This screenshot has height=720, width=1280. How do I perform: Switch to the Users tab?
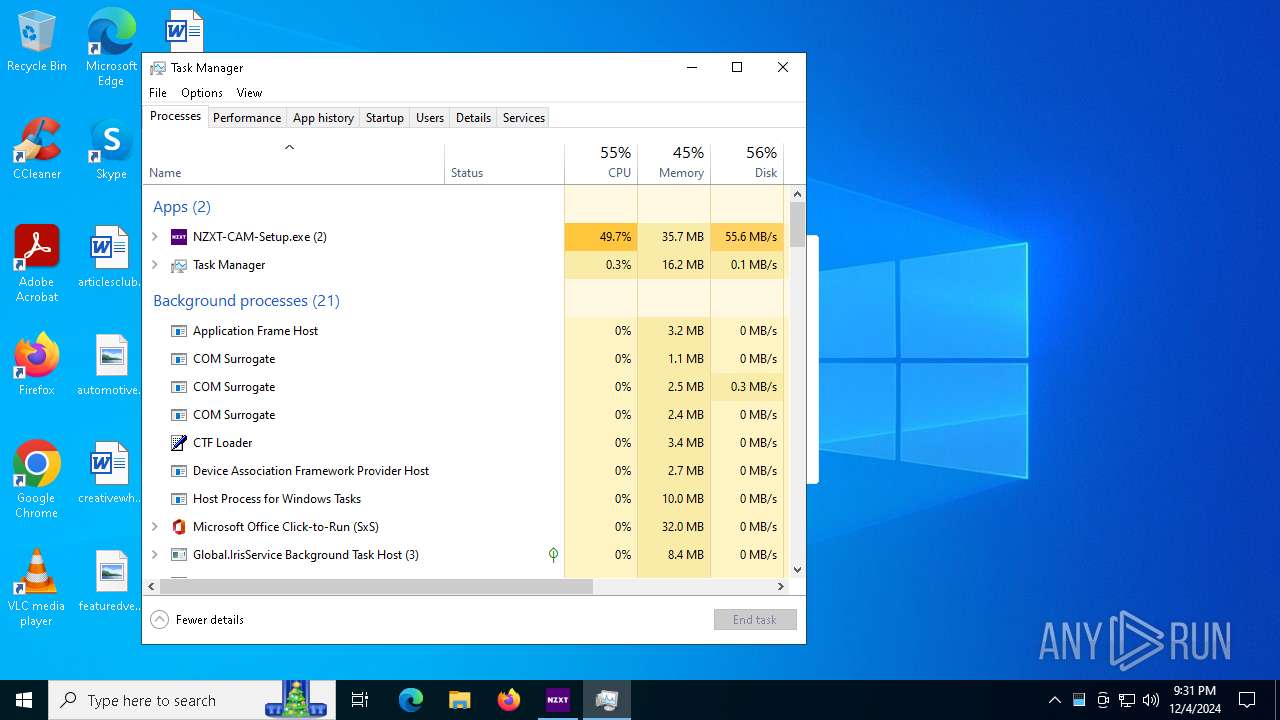coord(430,118)
